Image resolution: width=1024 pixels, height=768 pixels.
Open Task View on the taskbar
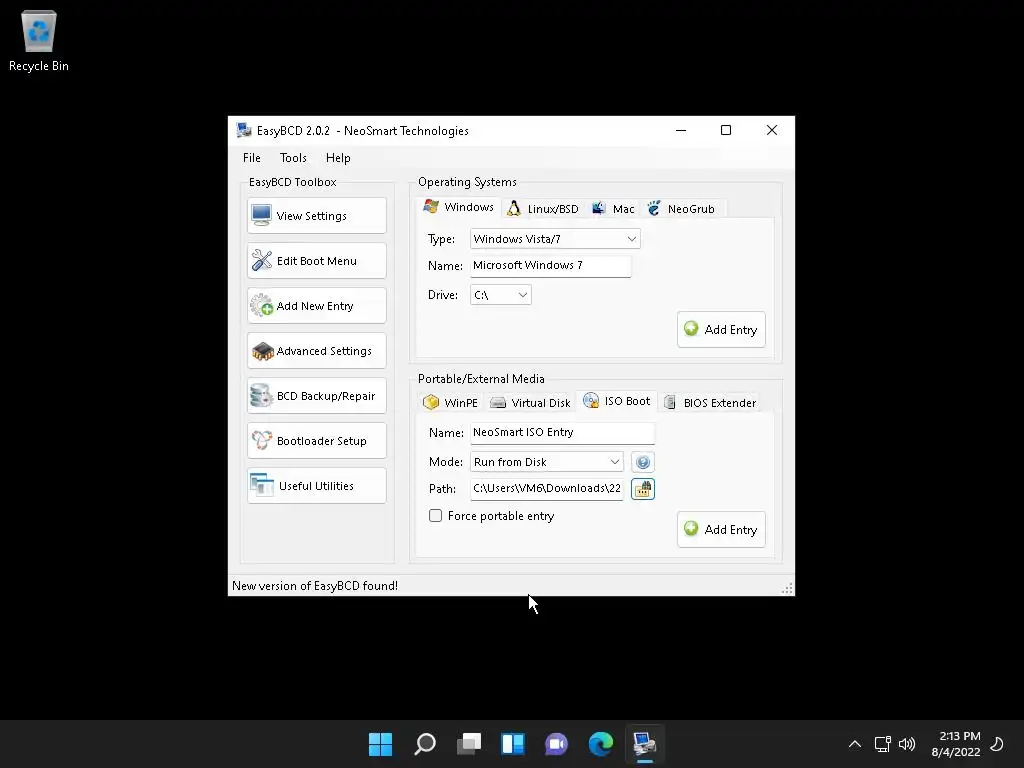(469, 744)
